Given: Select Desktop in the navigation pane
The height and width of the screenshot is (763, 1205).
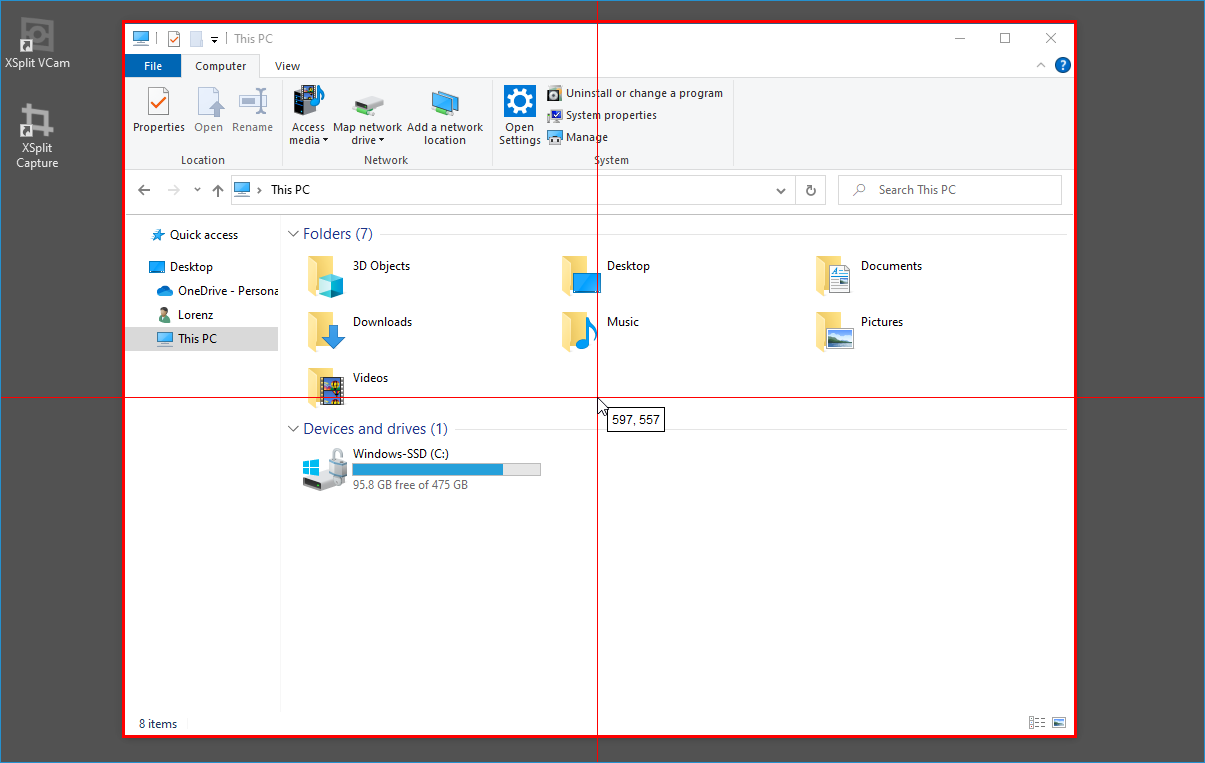Looking at the screenshot, I should (x=181, y=267).
